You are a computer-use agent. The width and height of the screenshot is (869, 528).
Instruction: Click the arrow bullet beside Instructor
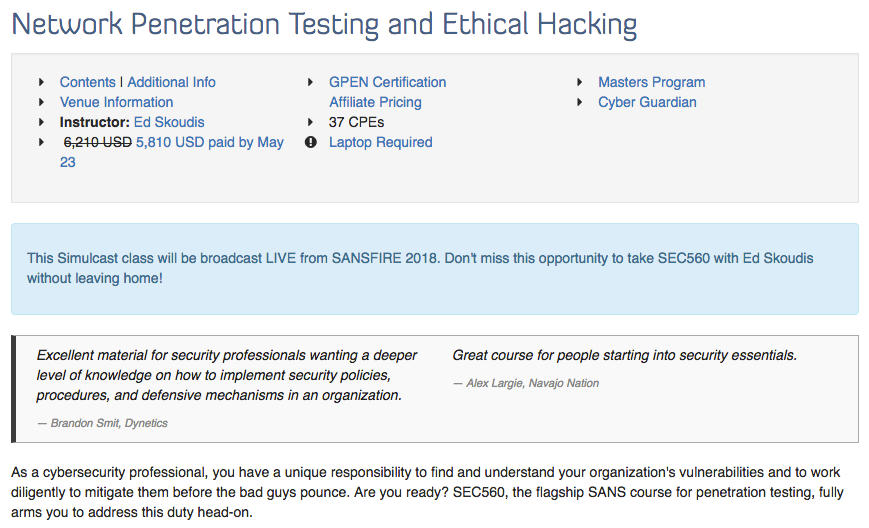pyautogui.click(x=42, y=122)
